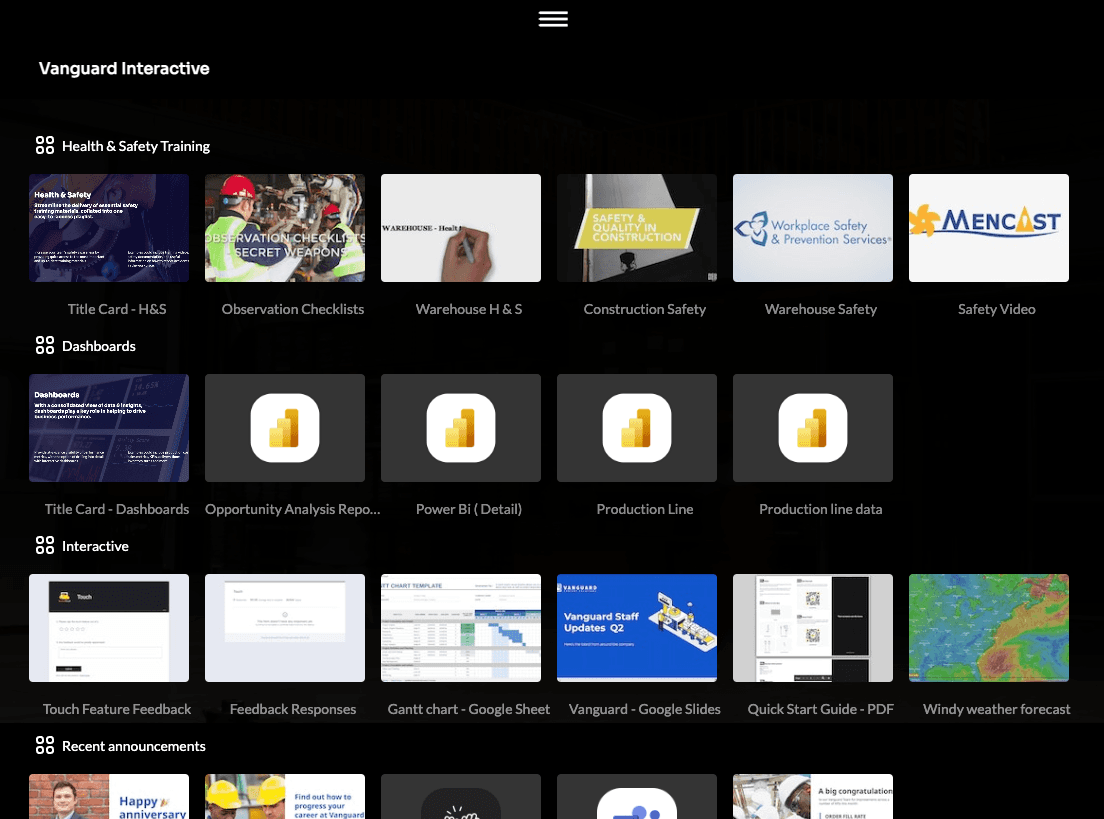Open the big congratulations announcement thumbnail
1104x819 pixels.
pos(813,796)
